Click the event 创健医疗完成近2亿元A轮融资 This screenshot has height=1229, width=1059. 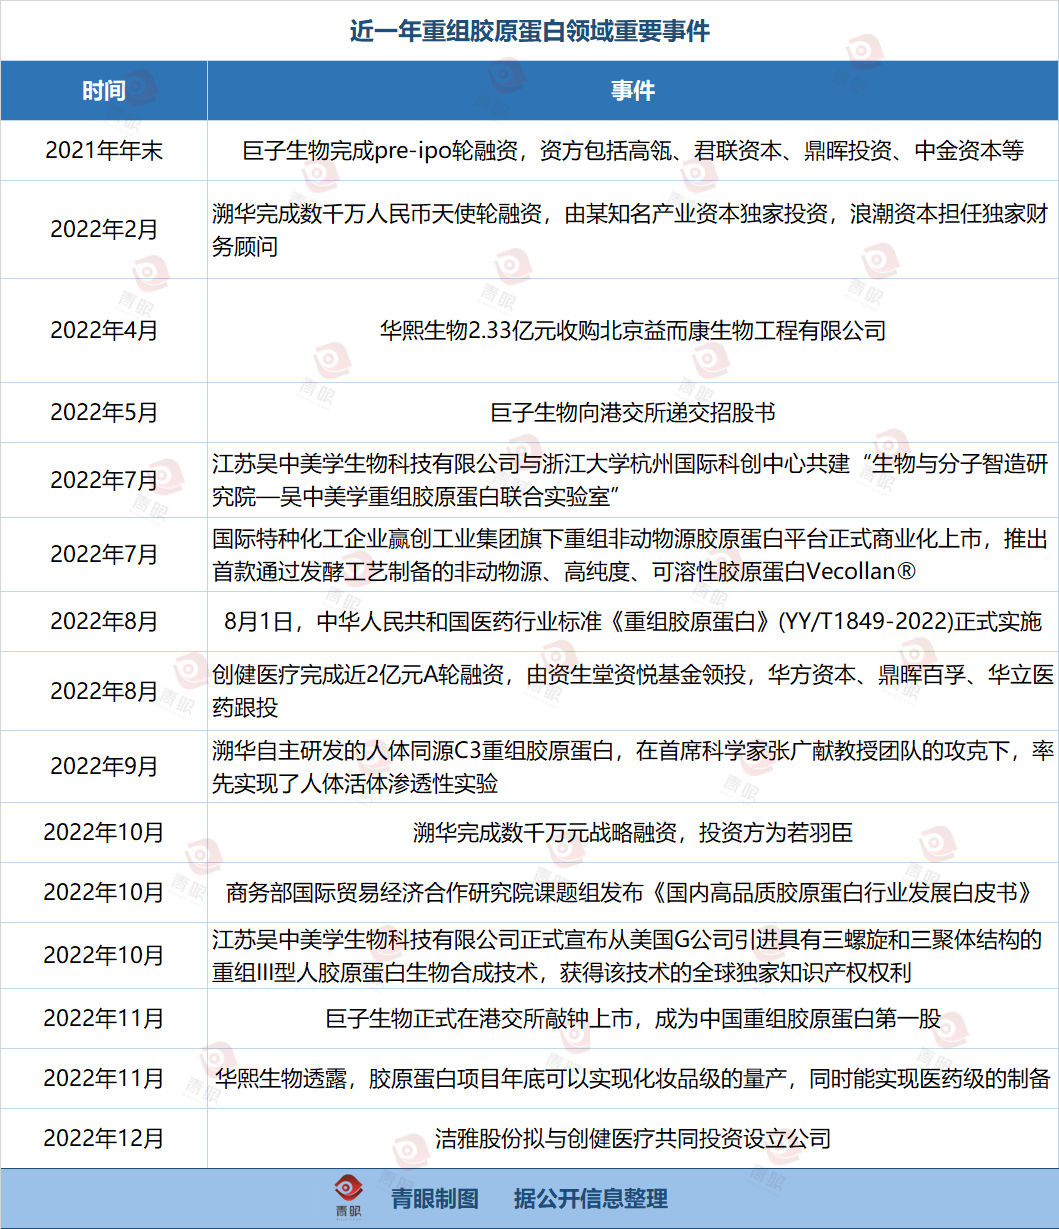633,691
